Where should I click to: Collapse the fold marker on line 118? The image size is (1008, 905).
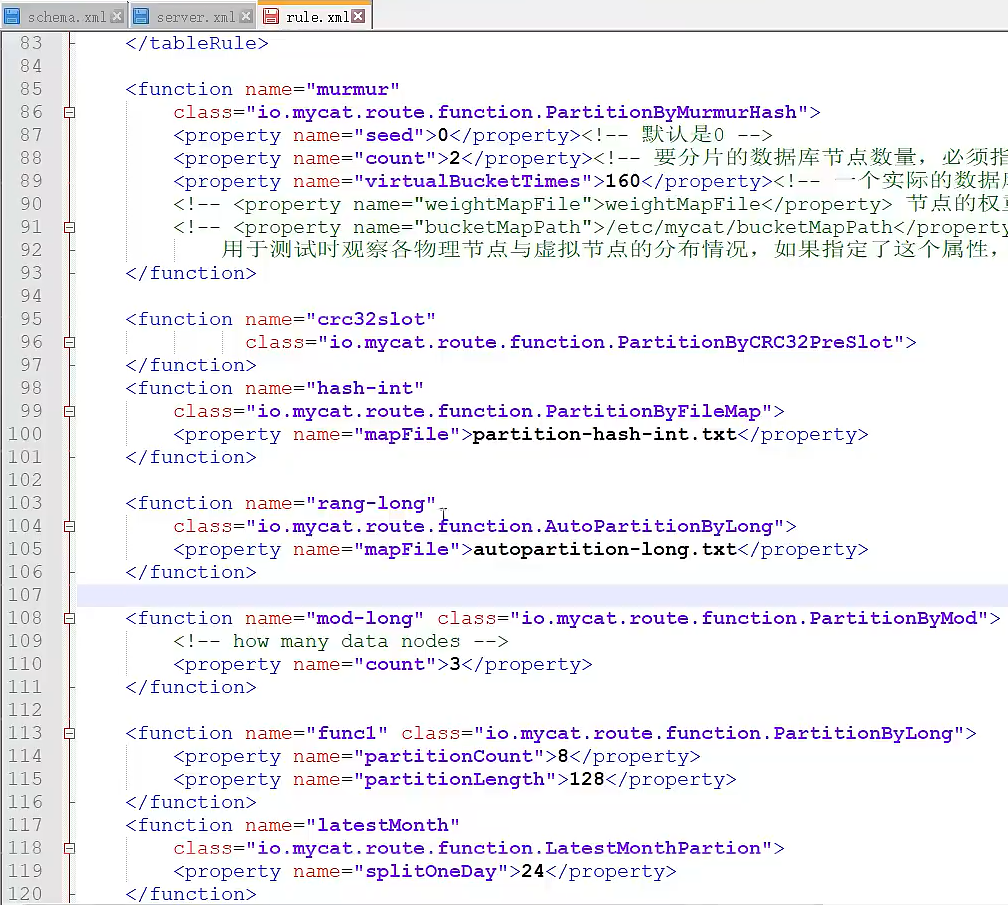(69, 848)
